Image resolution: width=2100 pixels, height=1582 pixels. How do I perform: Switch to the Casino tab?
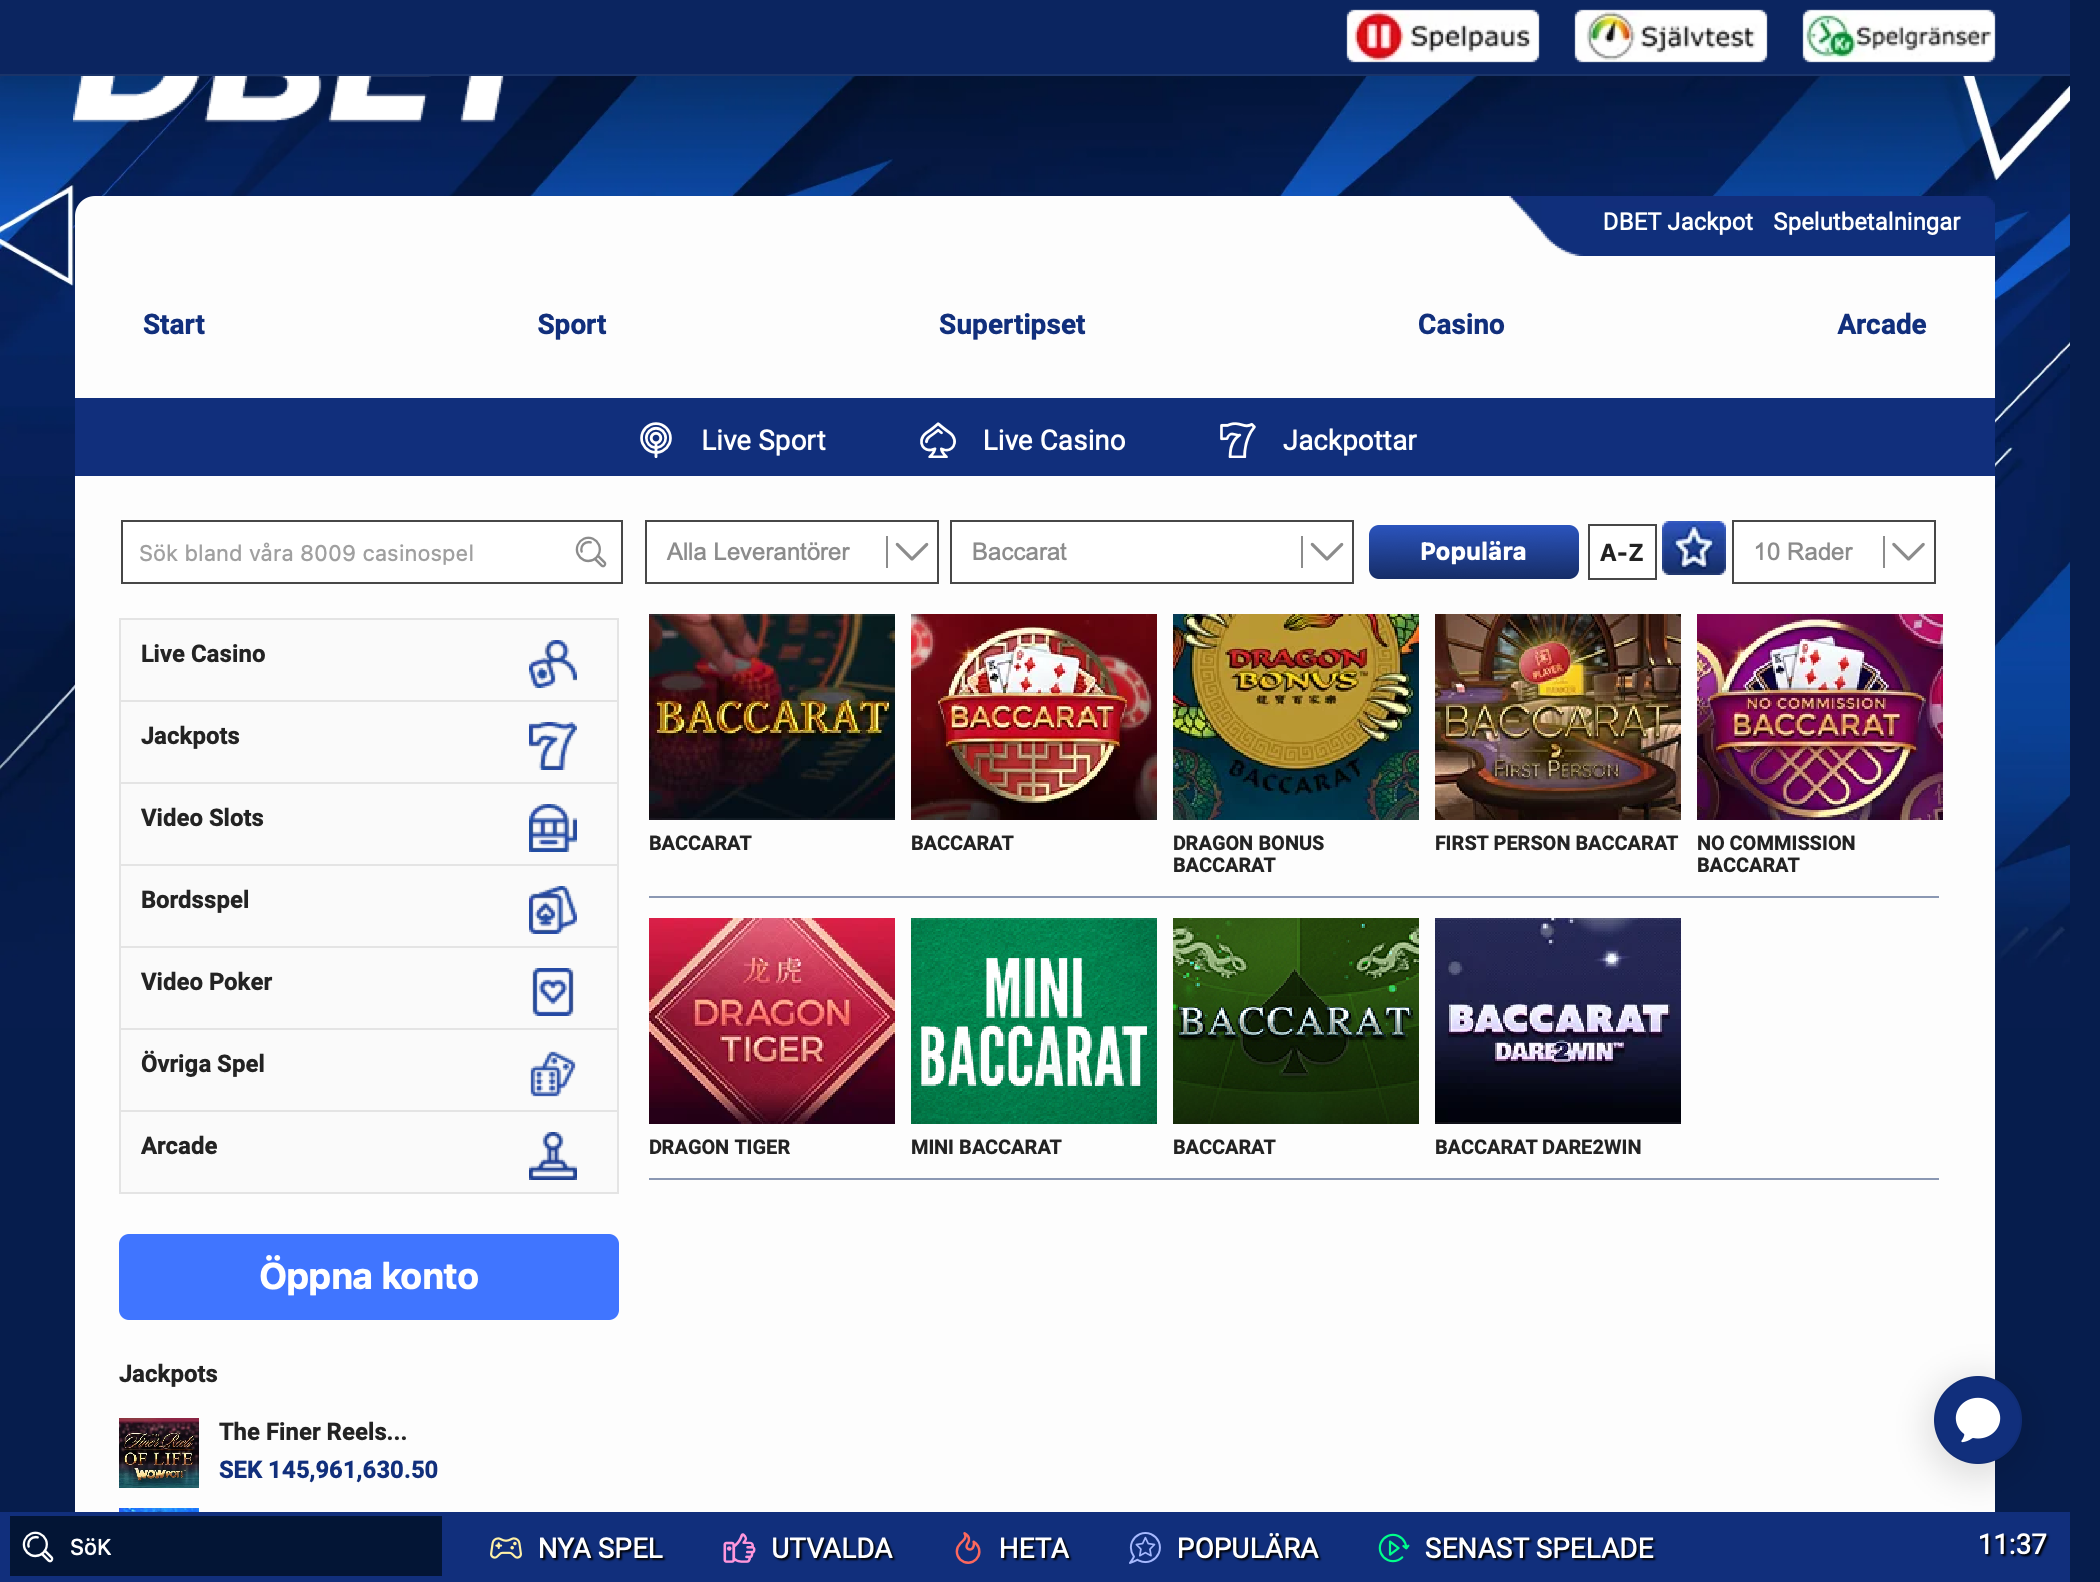pyautogui.click(x=1461, y=324)
